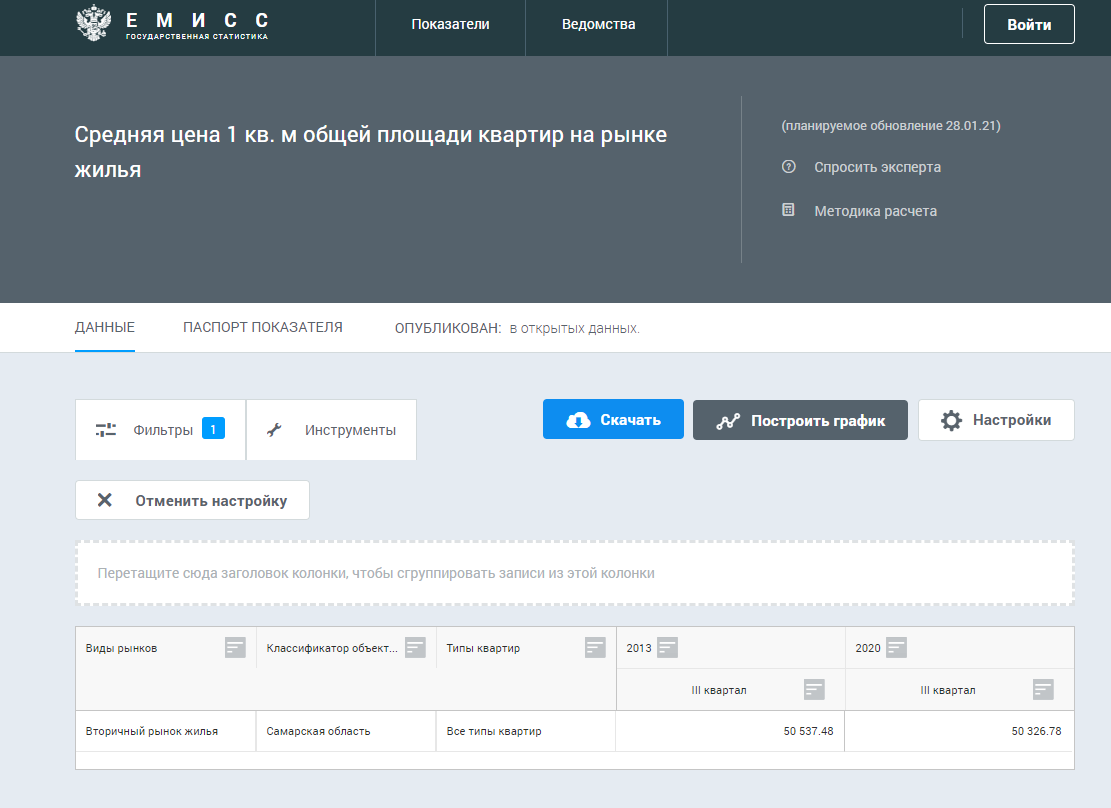The width and height of the screenshot is (1111, 808).
Task: Switch to the Паспорт показателя tab
Action: pos(262,327)
